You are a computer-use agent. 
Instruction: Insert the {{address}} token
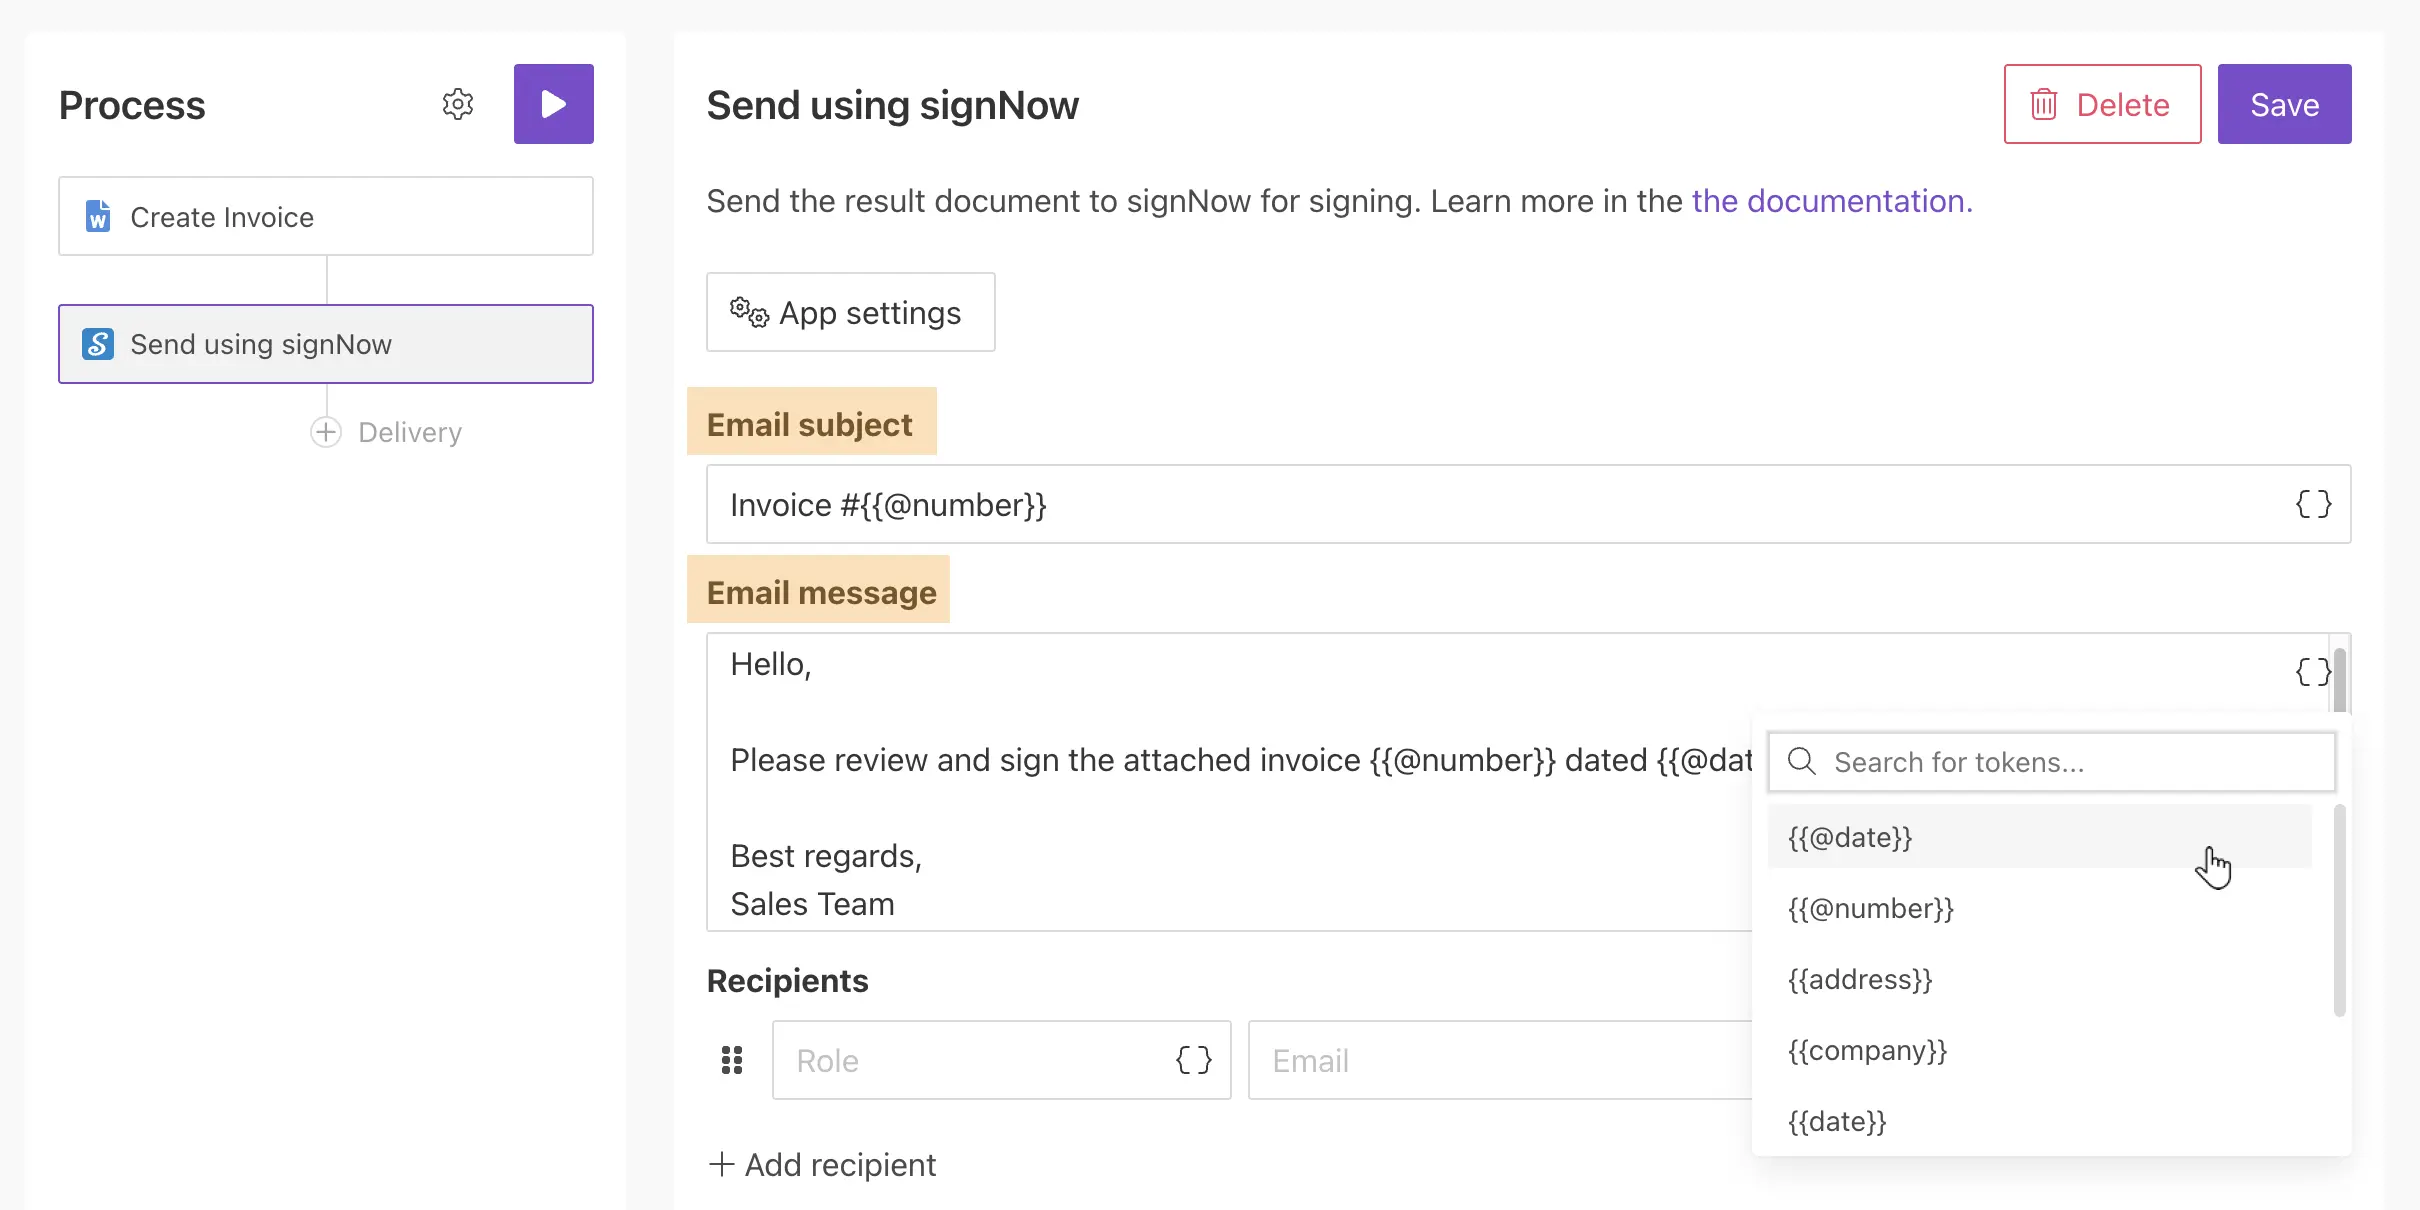click(x=2040, y=979)
